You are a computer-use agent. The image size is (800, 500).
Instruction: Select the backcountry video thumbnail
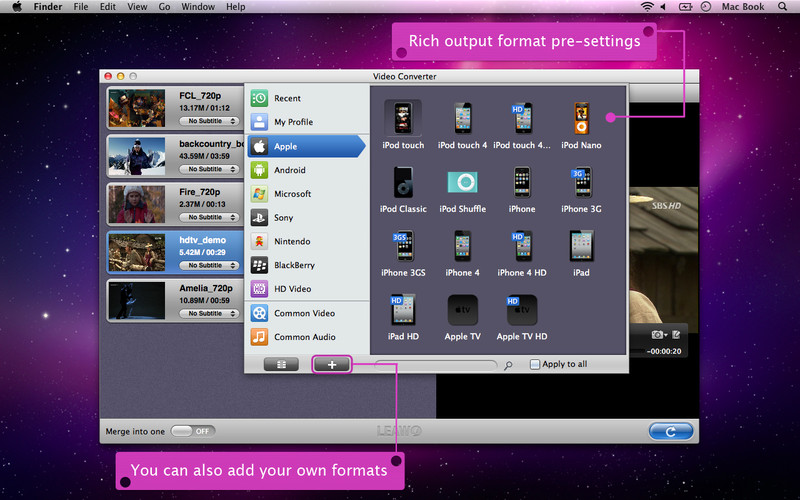click(x=137, y=157)
